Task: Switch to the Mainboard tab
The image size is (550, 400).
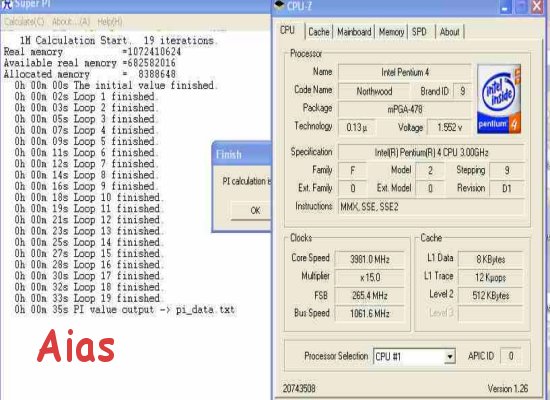Action: pos(354,32)
